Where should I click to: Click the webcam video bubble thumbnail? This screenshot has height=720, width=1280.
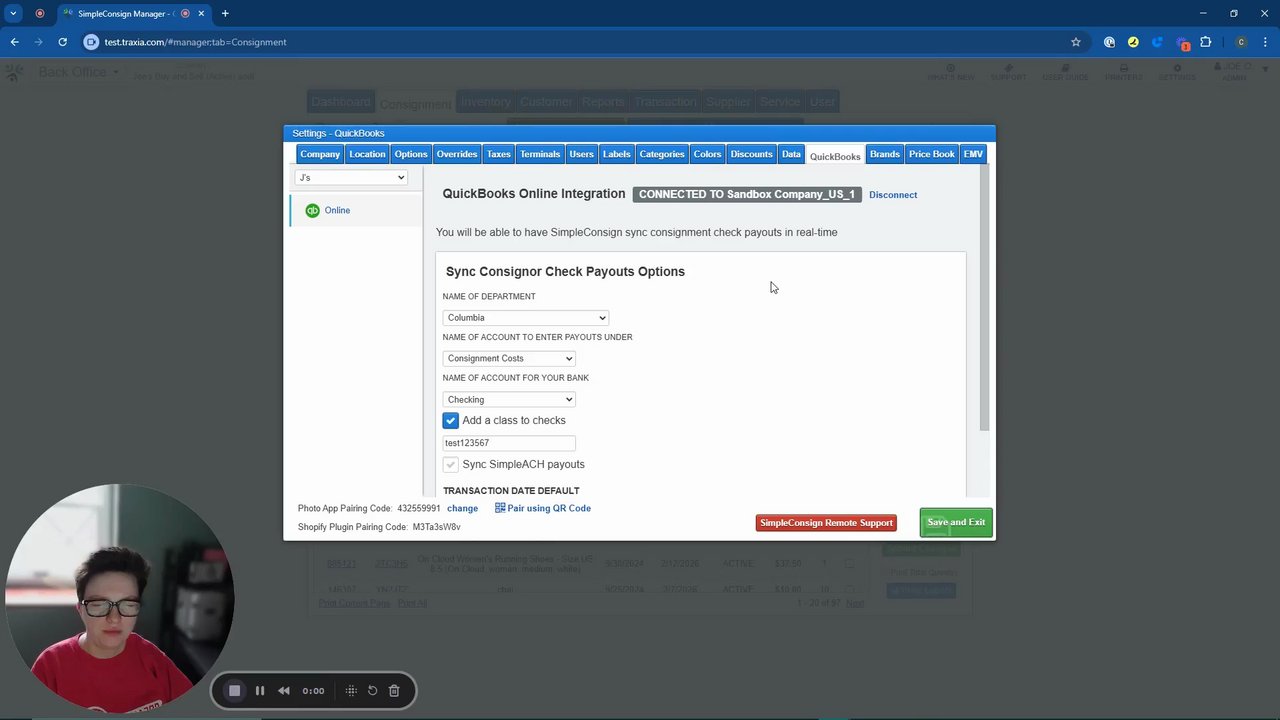click(120, 598)
